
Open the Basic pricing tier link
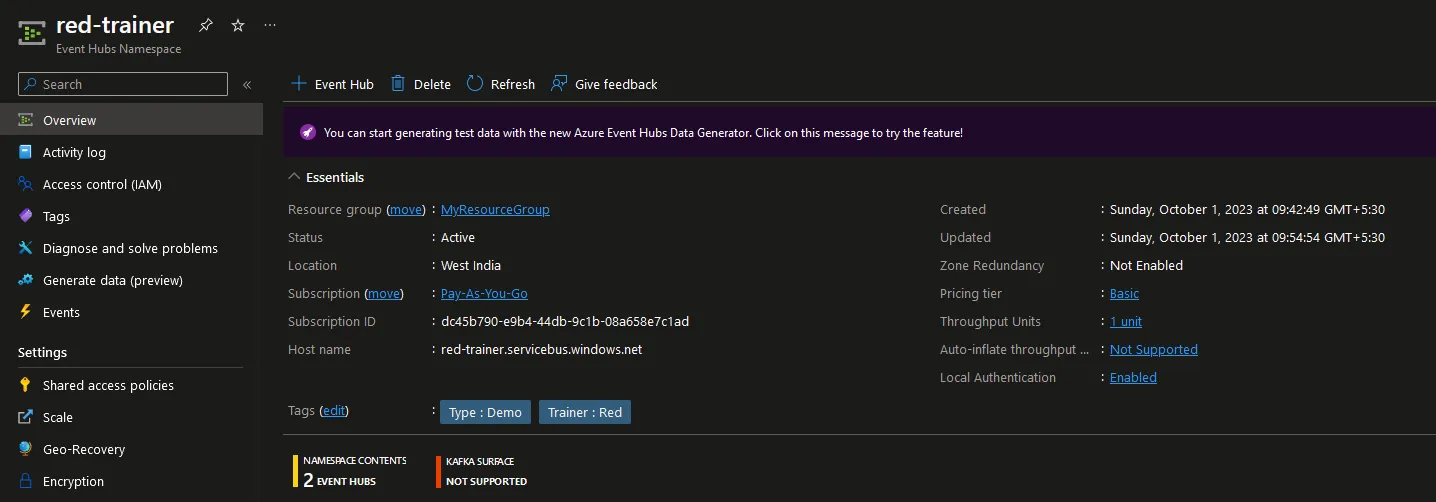pyautogui.click(x=1124, y=293)
